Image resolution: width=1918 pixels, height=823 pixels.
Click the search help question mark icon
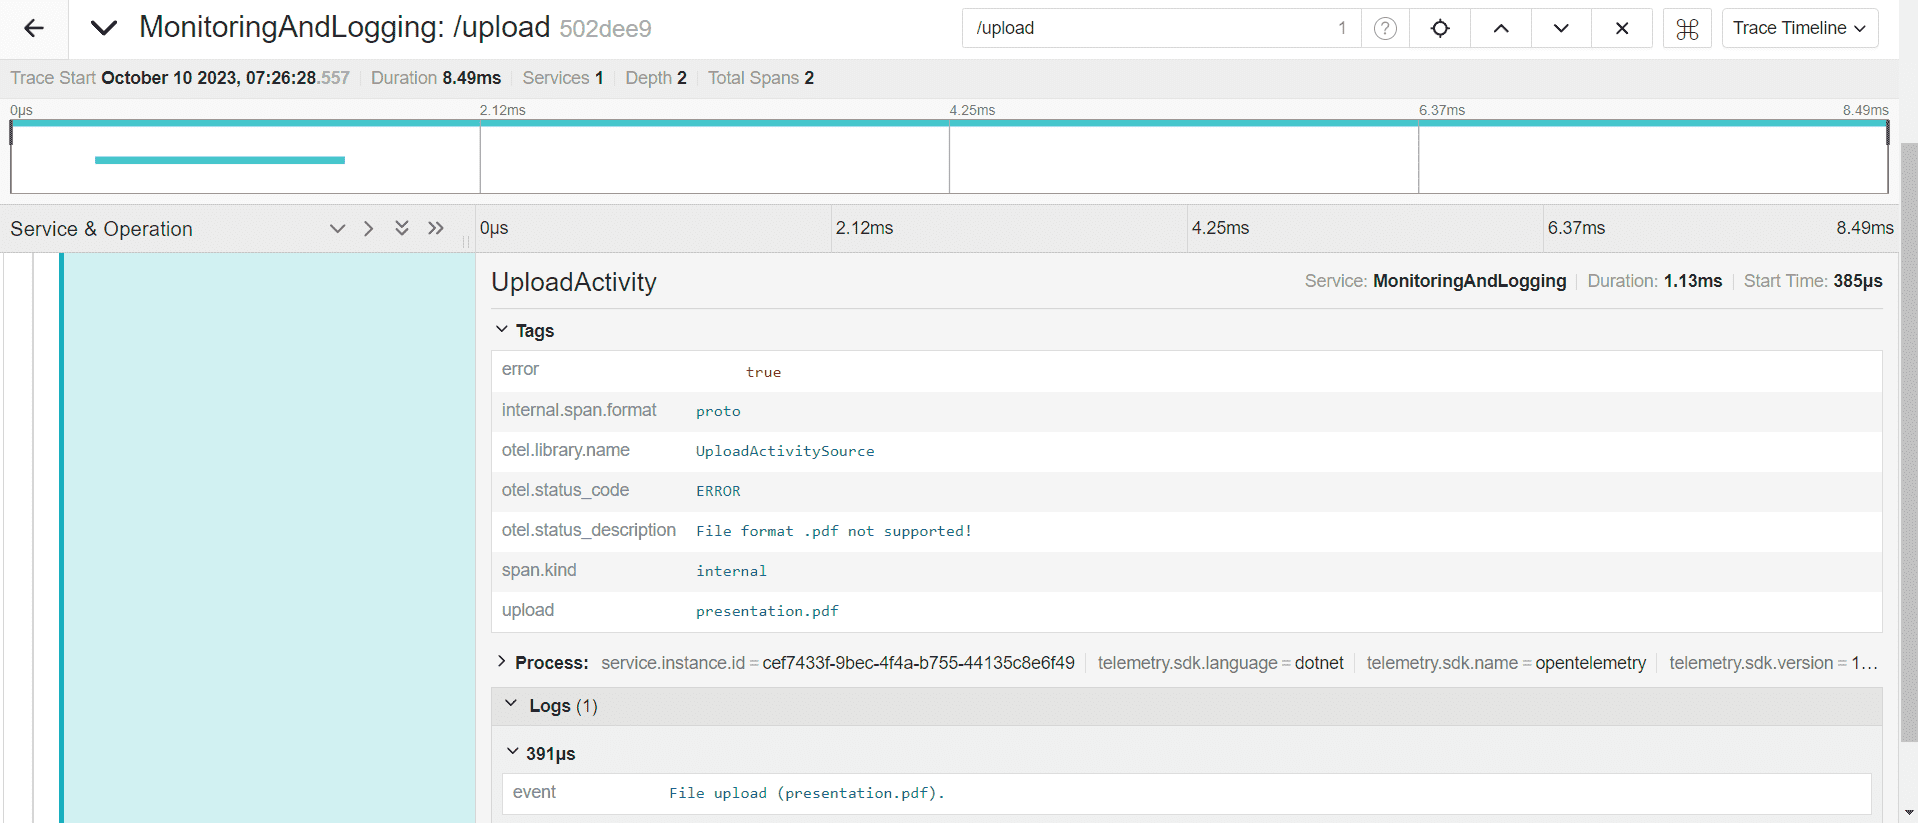(1385, 28)
